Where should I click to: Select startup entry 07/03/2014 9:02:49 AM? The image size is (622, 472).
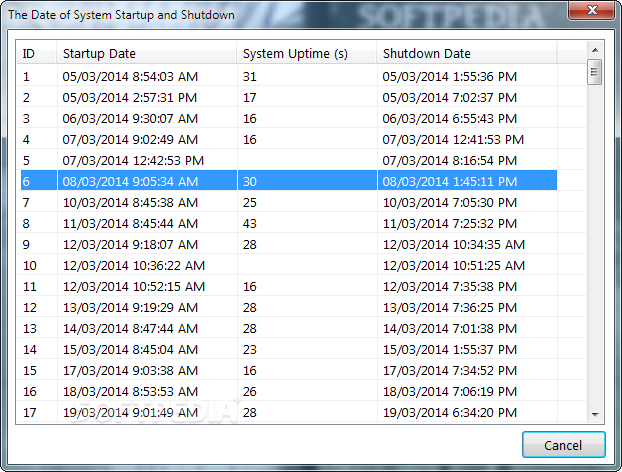click(x=130, y=140)
